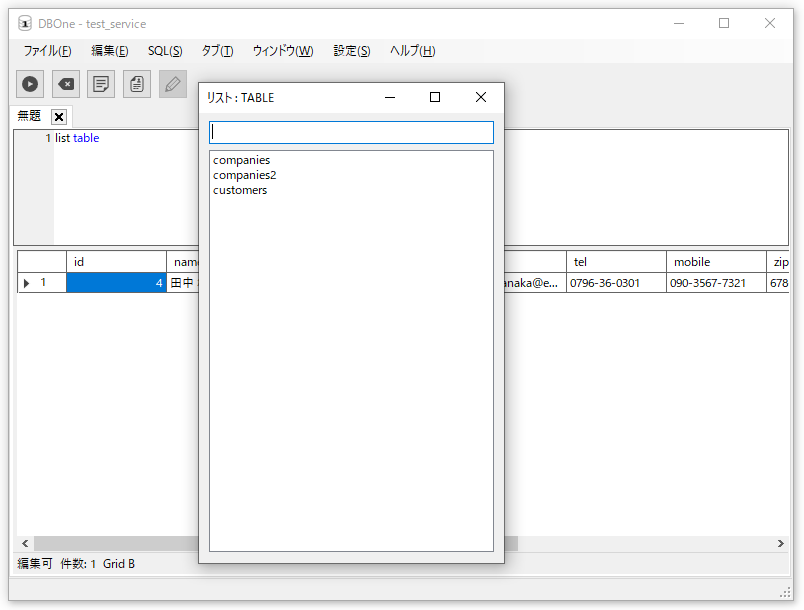The width and height of the screenshot is (804, 610).
Task: Click the document list toolbar icon
Action: coord(137,85)
